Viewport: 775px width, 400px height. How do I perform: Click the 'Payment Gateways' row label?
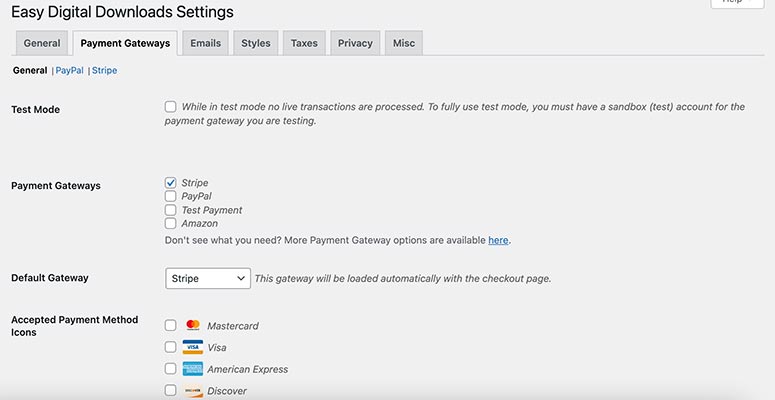tap(56, 186)
